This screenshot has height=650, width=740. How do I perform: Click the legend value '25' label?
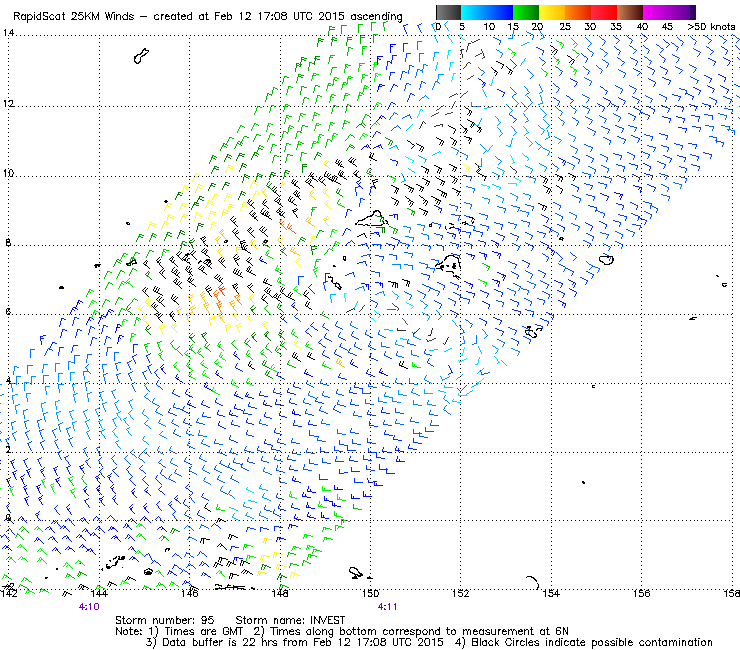(x=565, y=27)
